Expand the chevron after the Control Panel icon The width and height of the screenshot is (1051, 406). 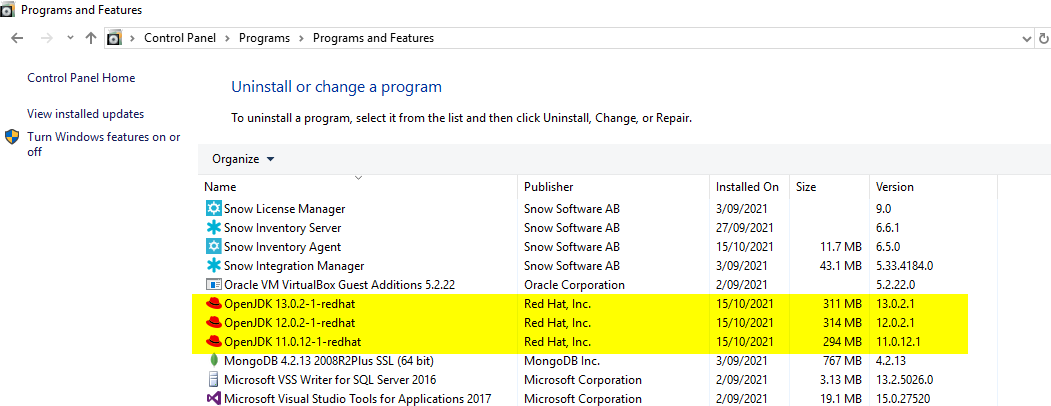tap(133, 38)
